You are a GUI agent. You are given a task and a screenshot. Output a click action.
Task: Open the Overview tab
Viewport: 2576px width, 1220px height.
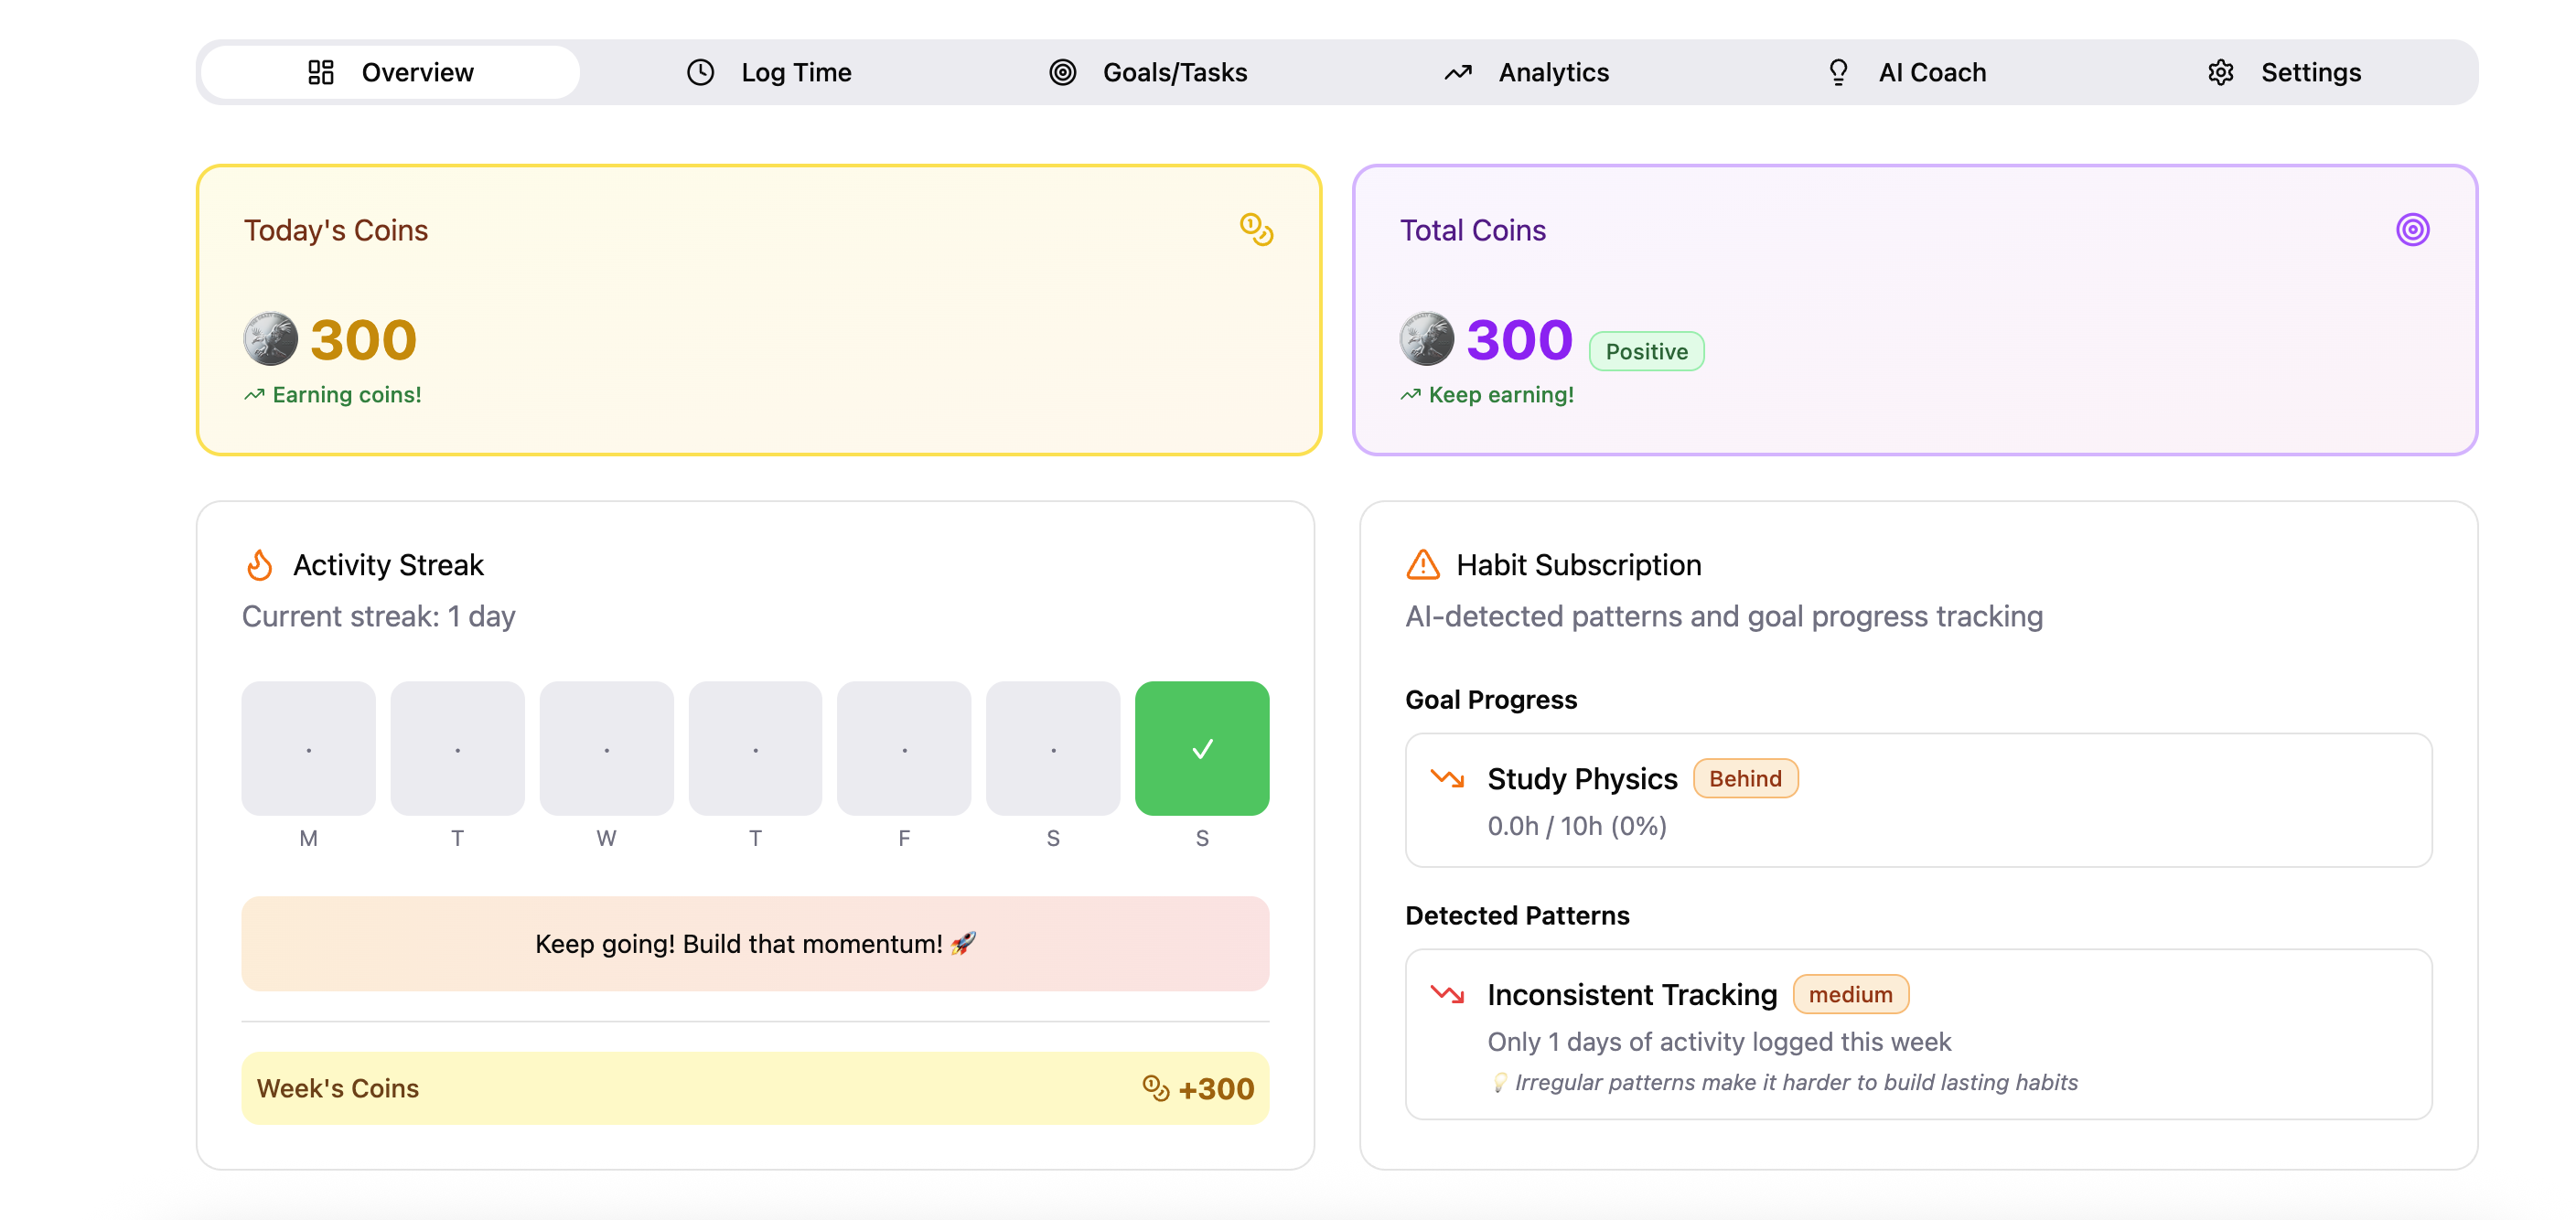(390, 72)
